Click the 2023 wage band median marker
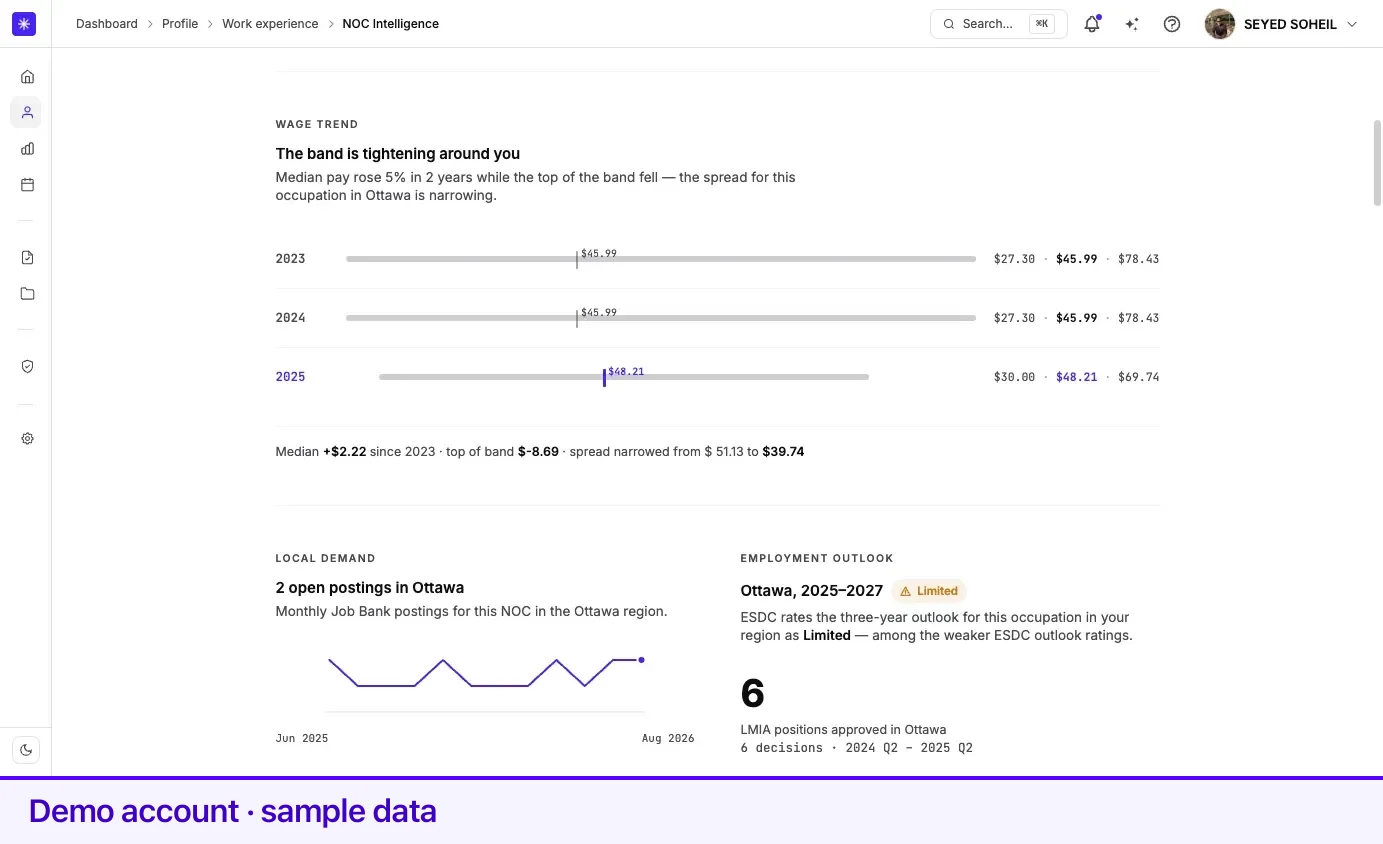The width and height of the screenshot is (1383, 844). point(577,259)
